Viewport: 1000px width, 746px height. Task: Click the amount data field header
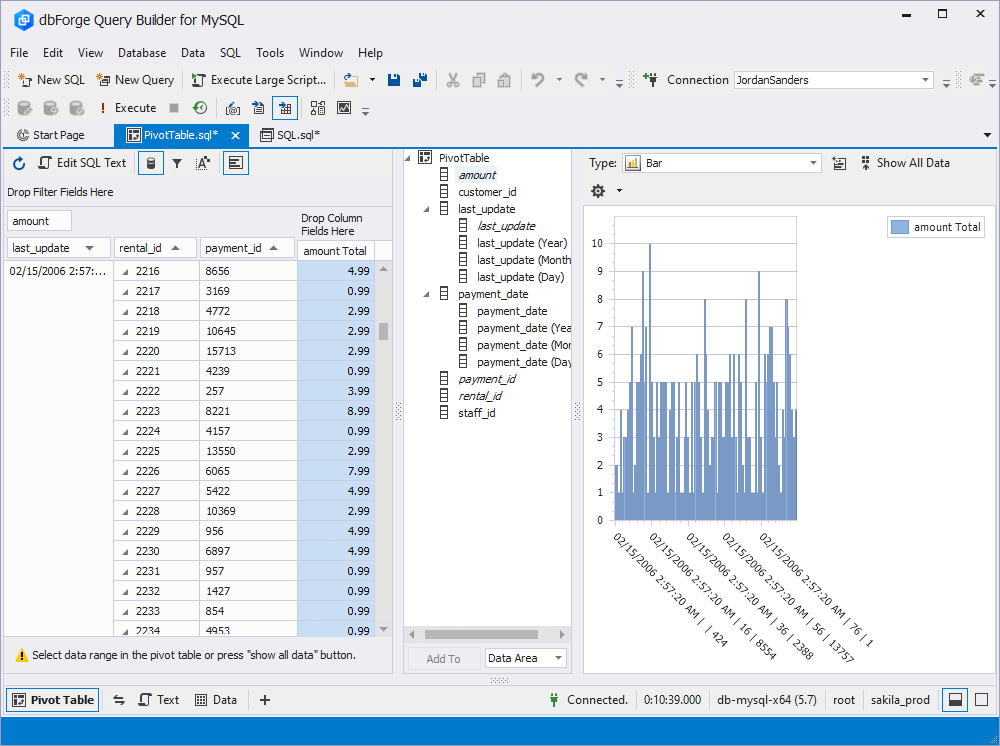[39, 221]
